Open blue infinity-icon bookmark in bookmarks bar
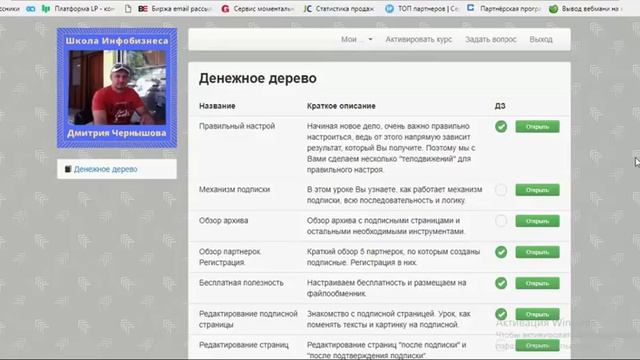 (x=31, y=9)
